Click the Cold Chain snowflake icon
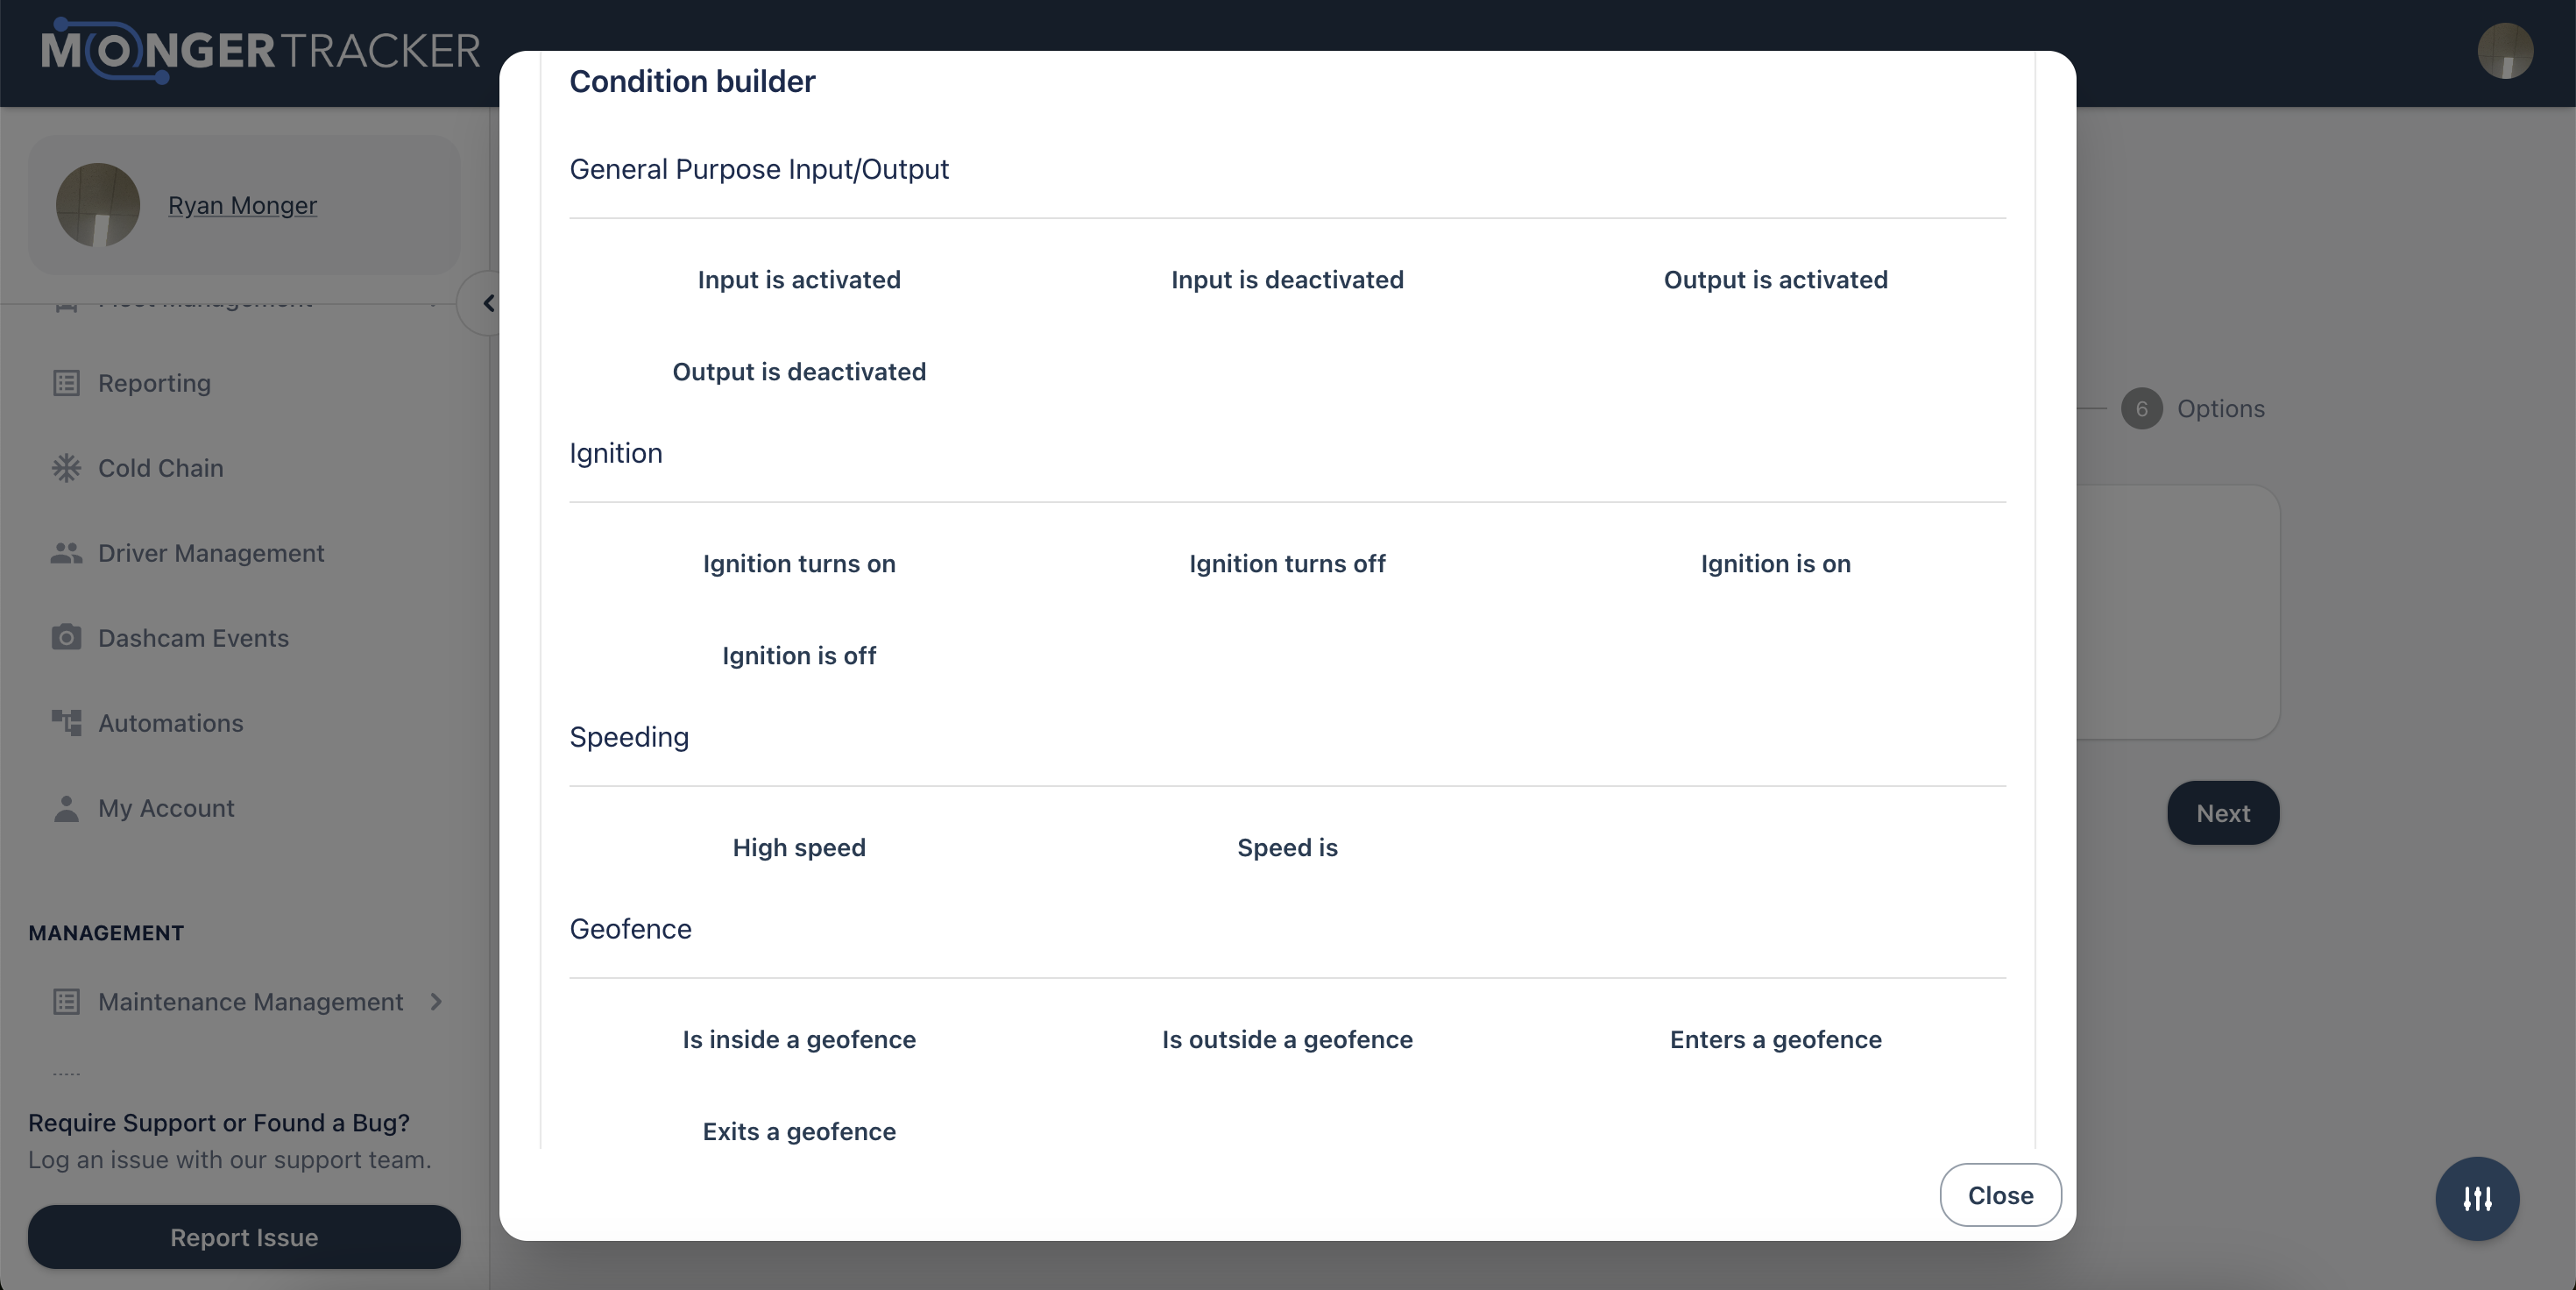2576x1290 pixels. coord(66,468)
